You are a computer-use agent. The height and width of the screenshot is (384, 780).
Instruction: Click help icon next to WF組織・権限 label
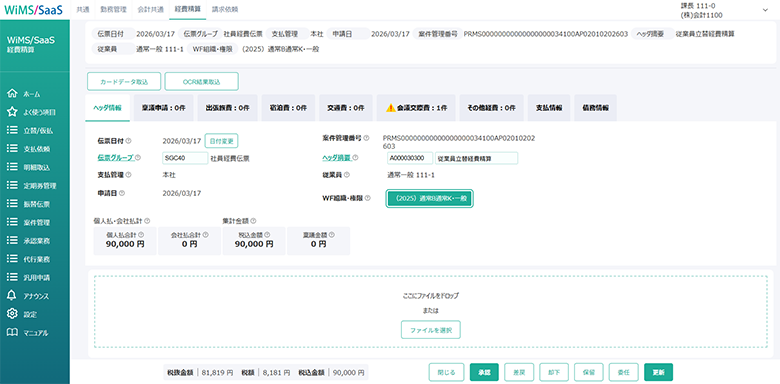pyautogui.click(x=368, y=198)
